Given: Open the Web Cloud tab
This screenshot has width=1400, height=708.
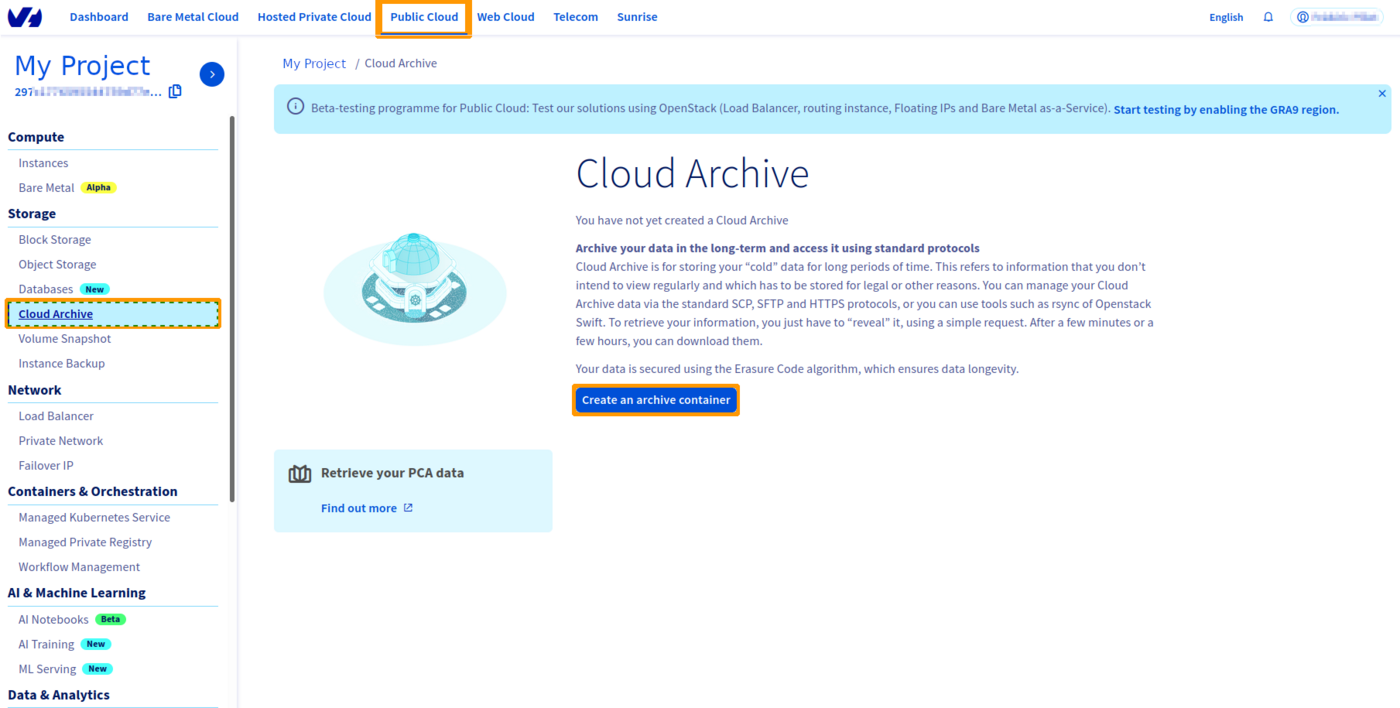Looking at the screenshot, I should pyautogui.click(x=505, y=17).
